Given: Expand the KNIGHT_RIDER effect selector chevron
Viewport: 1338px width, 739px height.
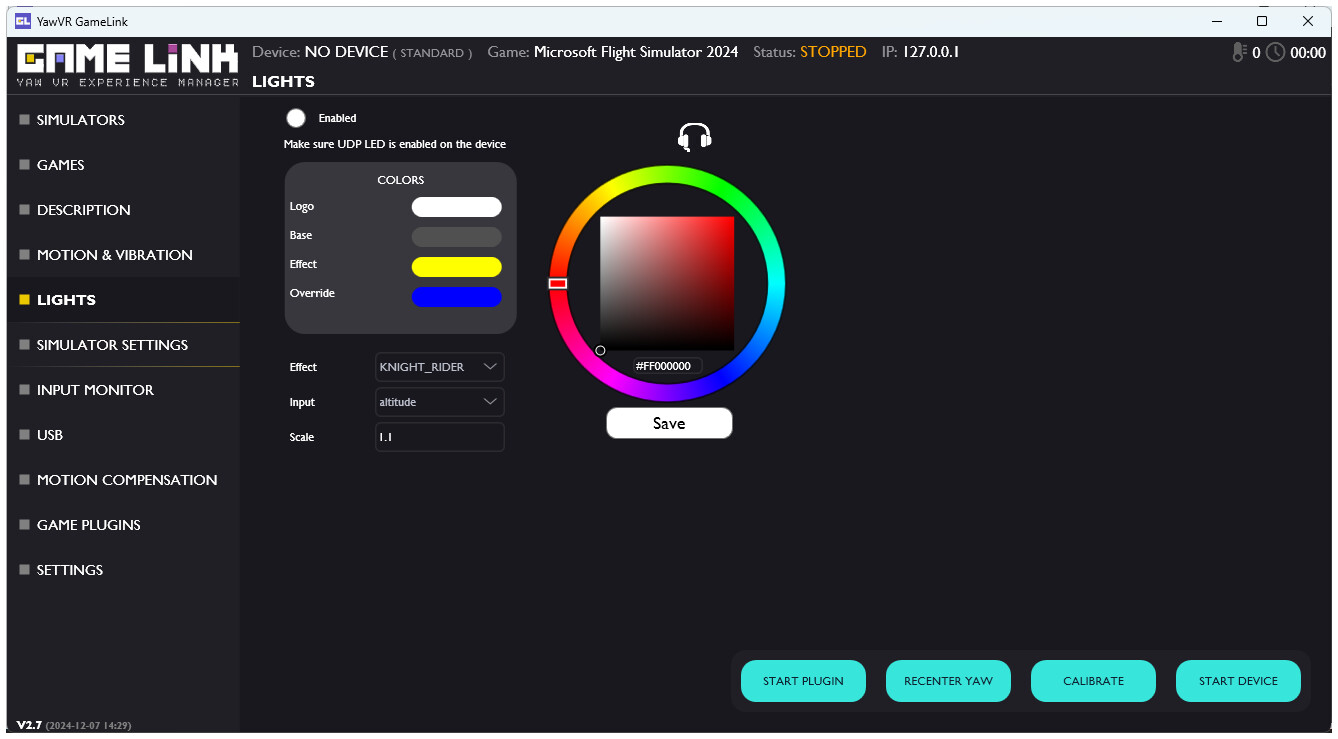Looking at the screenshot, I should click(x=491, y=366).
